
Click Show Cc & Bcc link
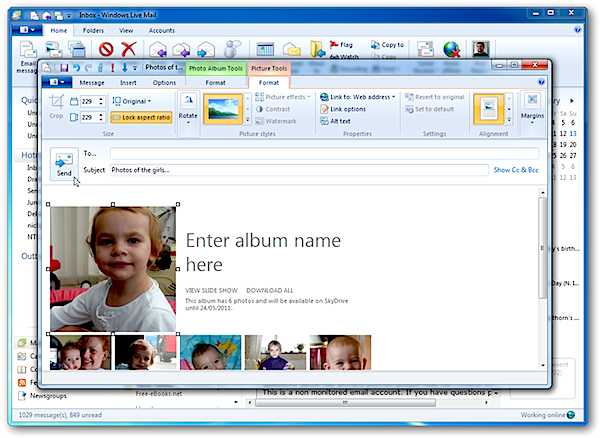click(516, 170)
